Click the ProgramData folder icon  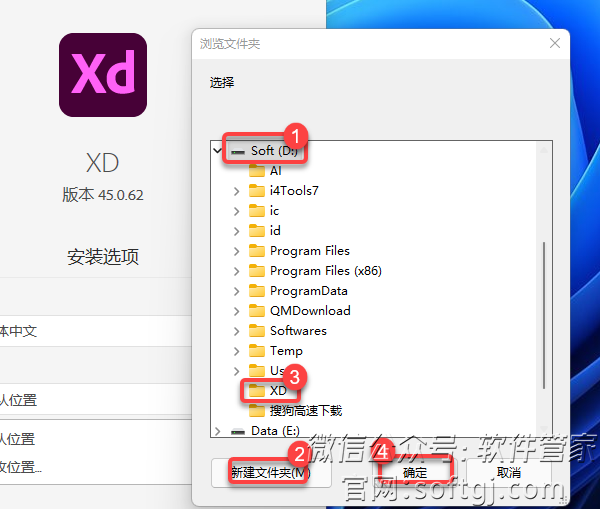257,290
